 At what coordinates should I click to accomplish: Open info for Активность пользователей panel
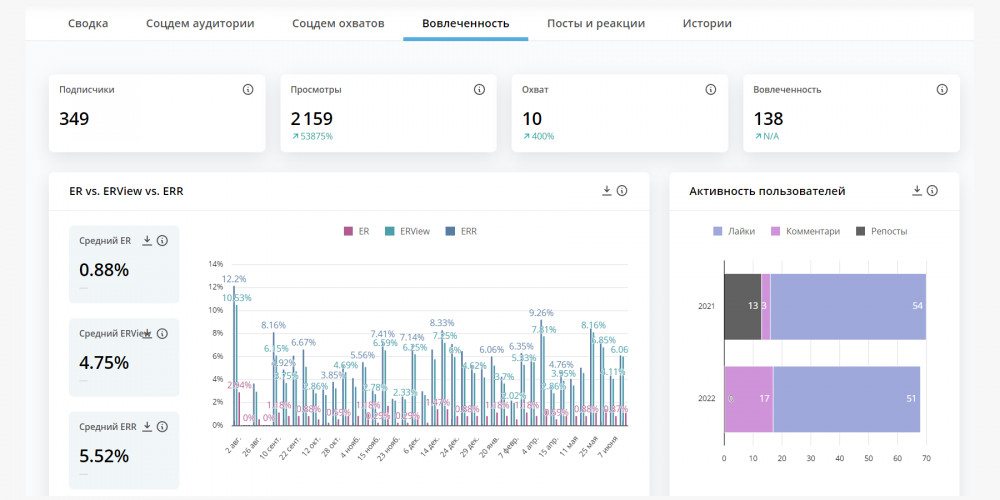coord(933,190)
